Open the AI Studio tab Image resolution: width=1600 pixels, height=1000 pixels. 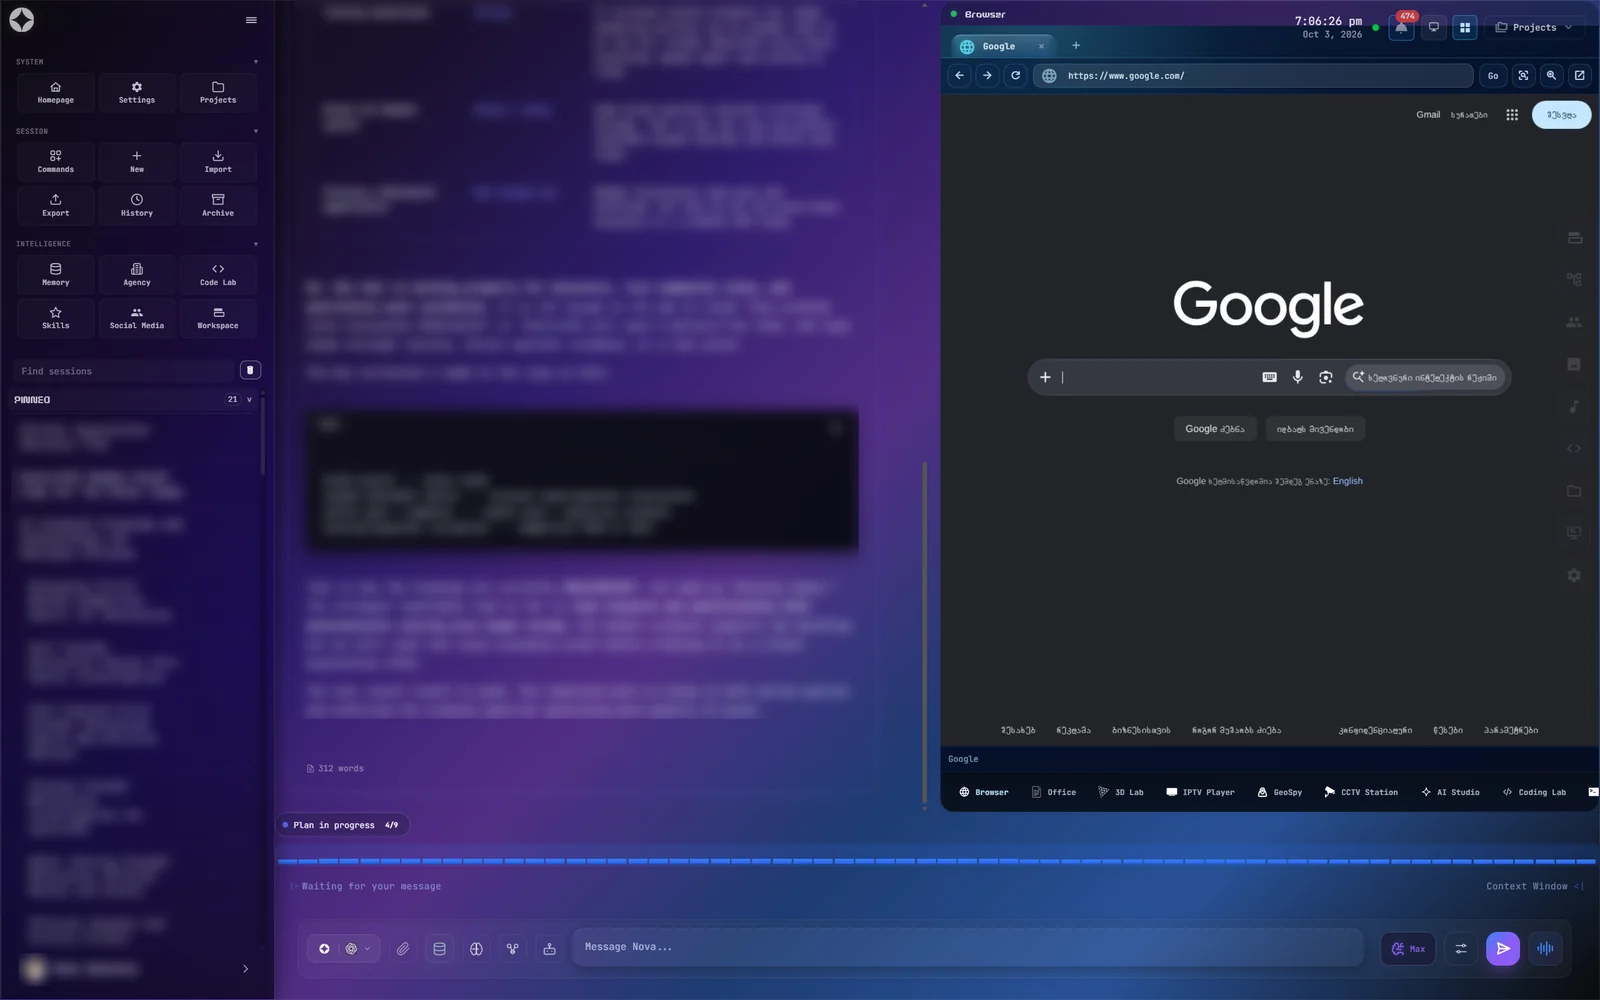pyautogui.click(x=1450, y=792)
